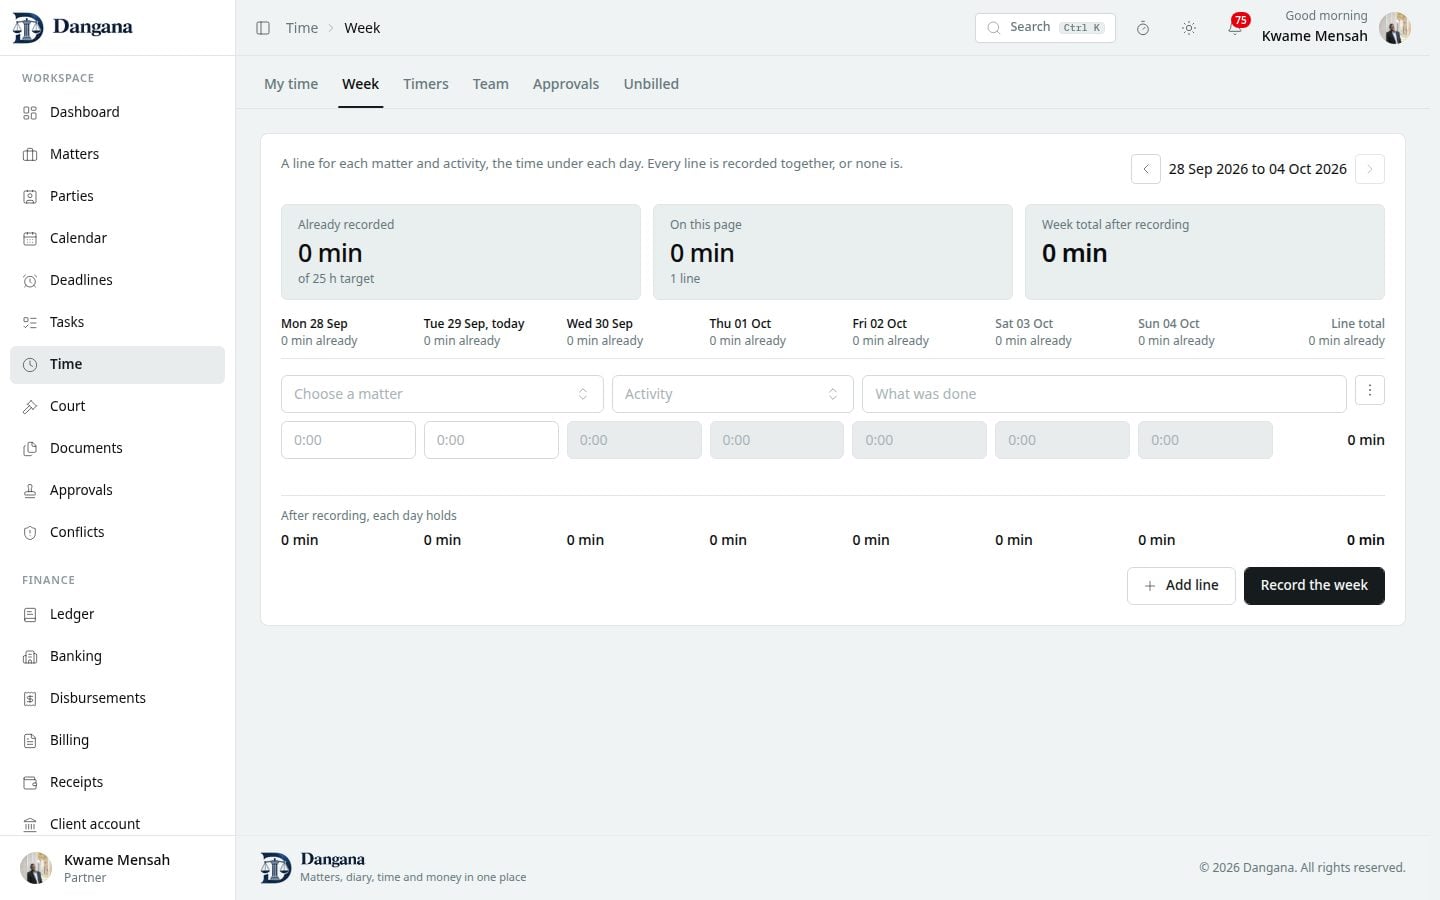Open Time in the sidebar
Image resolution: width=1440 pixels, height=900 pixels.
tap(117, 364)
